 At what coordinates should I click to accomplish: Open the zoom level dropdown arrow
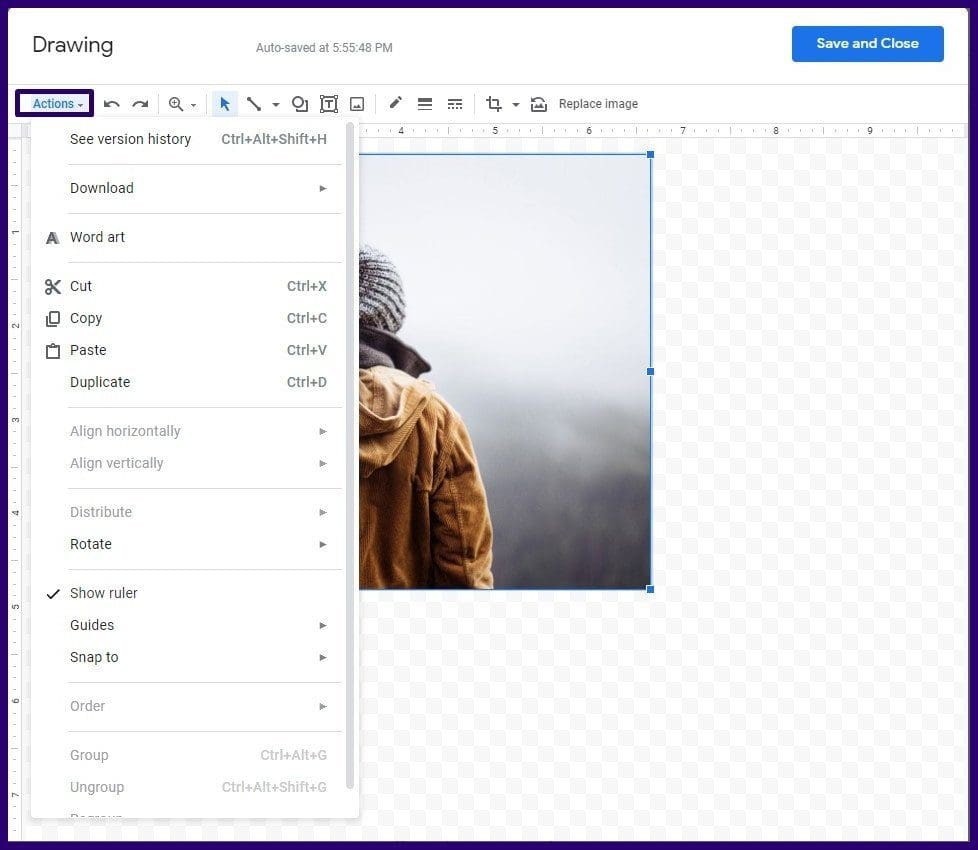click(x=193, y=105)
